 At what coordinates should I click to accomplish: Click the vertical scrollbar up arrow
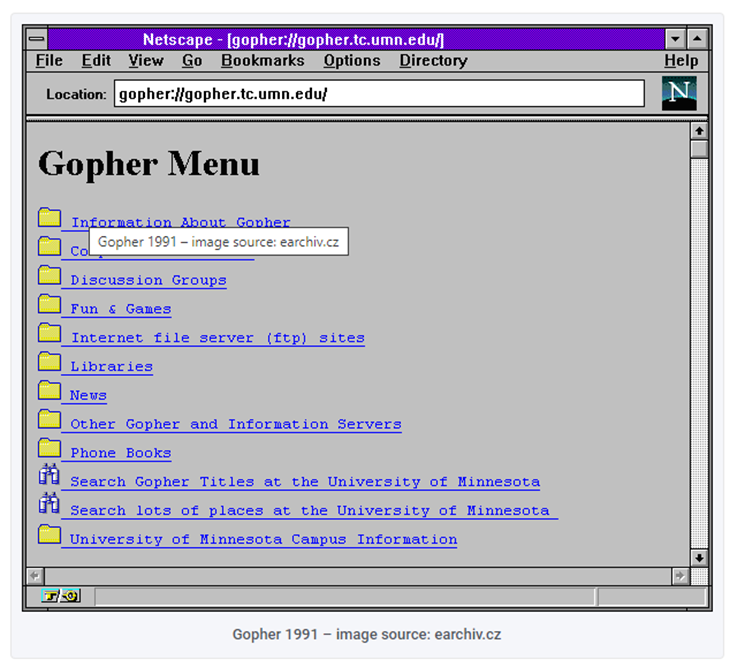click(x=699, y=131)
